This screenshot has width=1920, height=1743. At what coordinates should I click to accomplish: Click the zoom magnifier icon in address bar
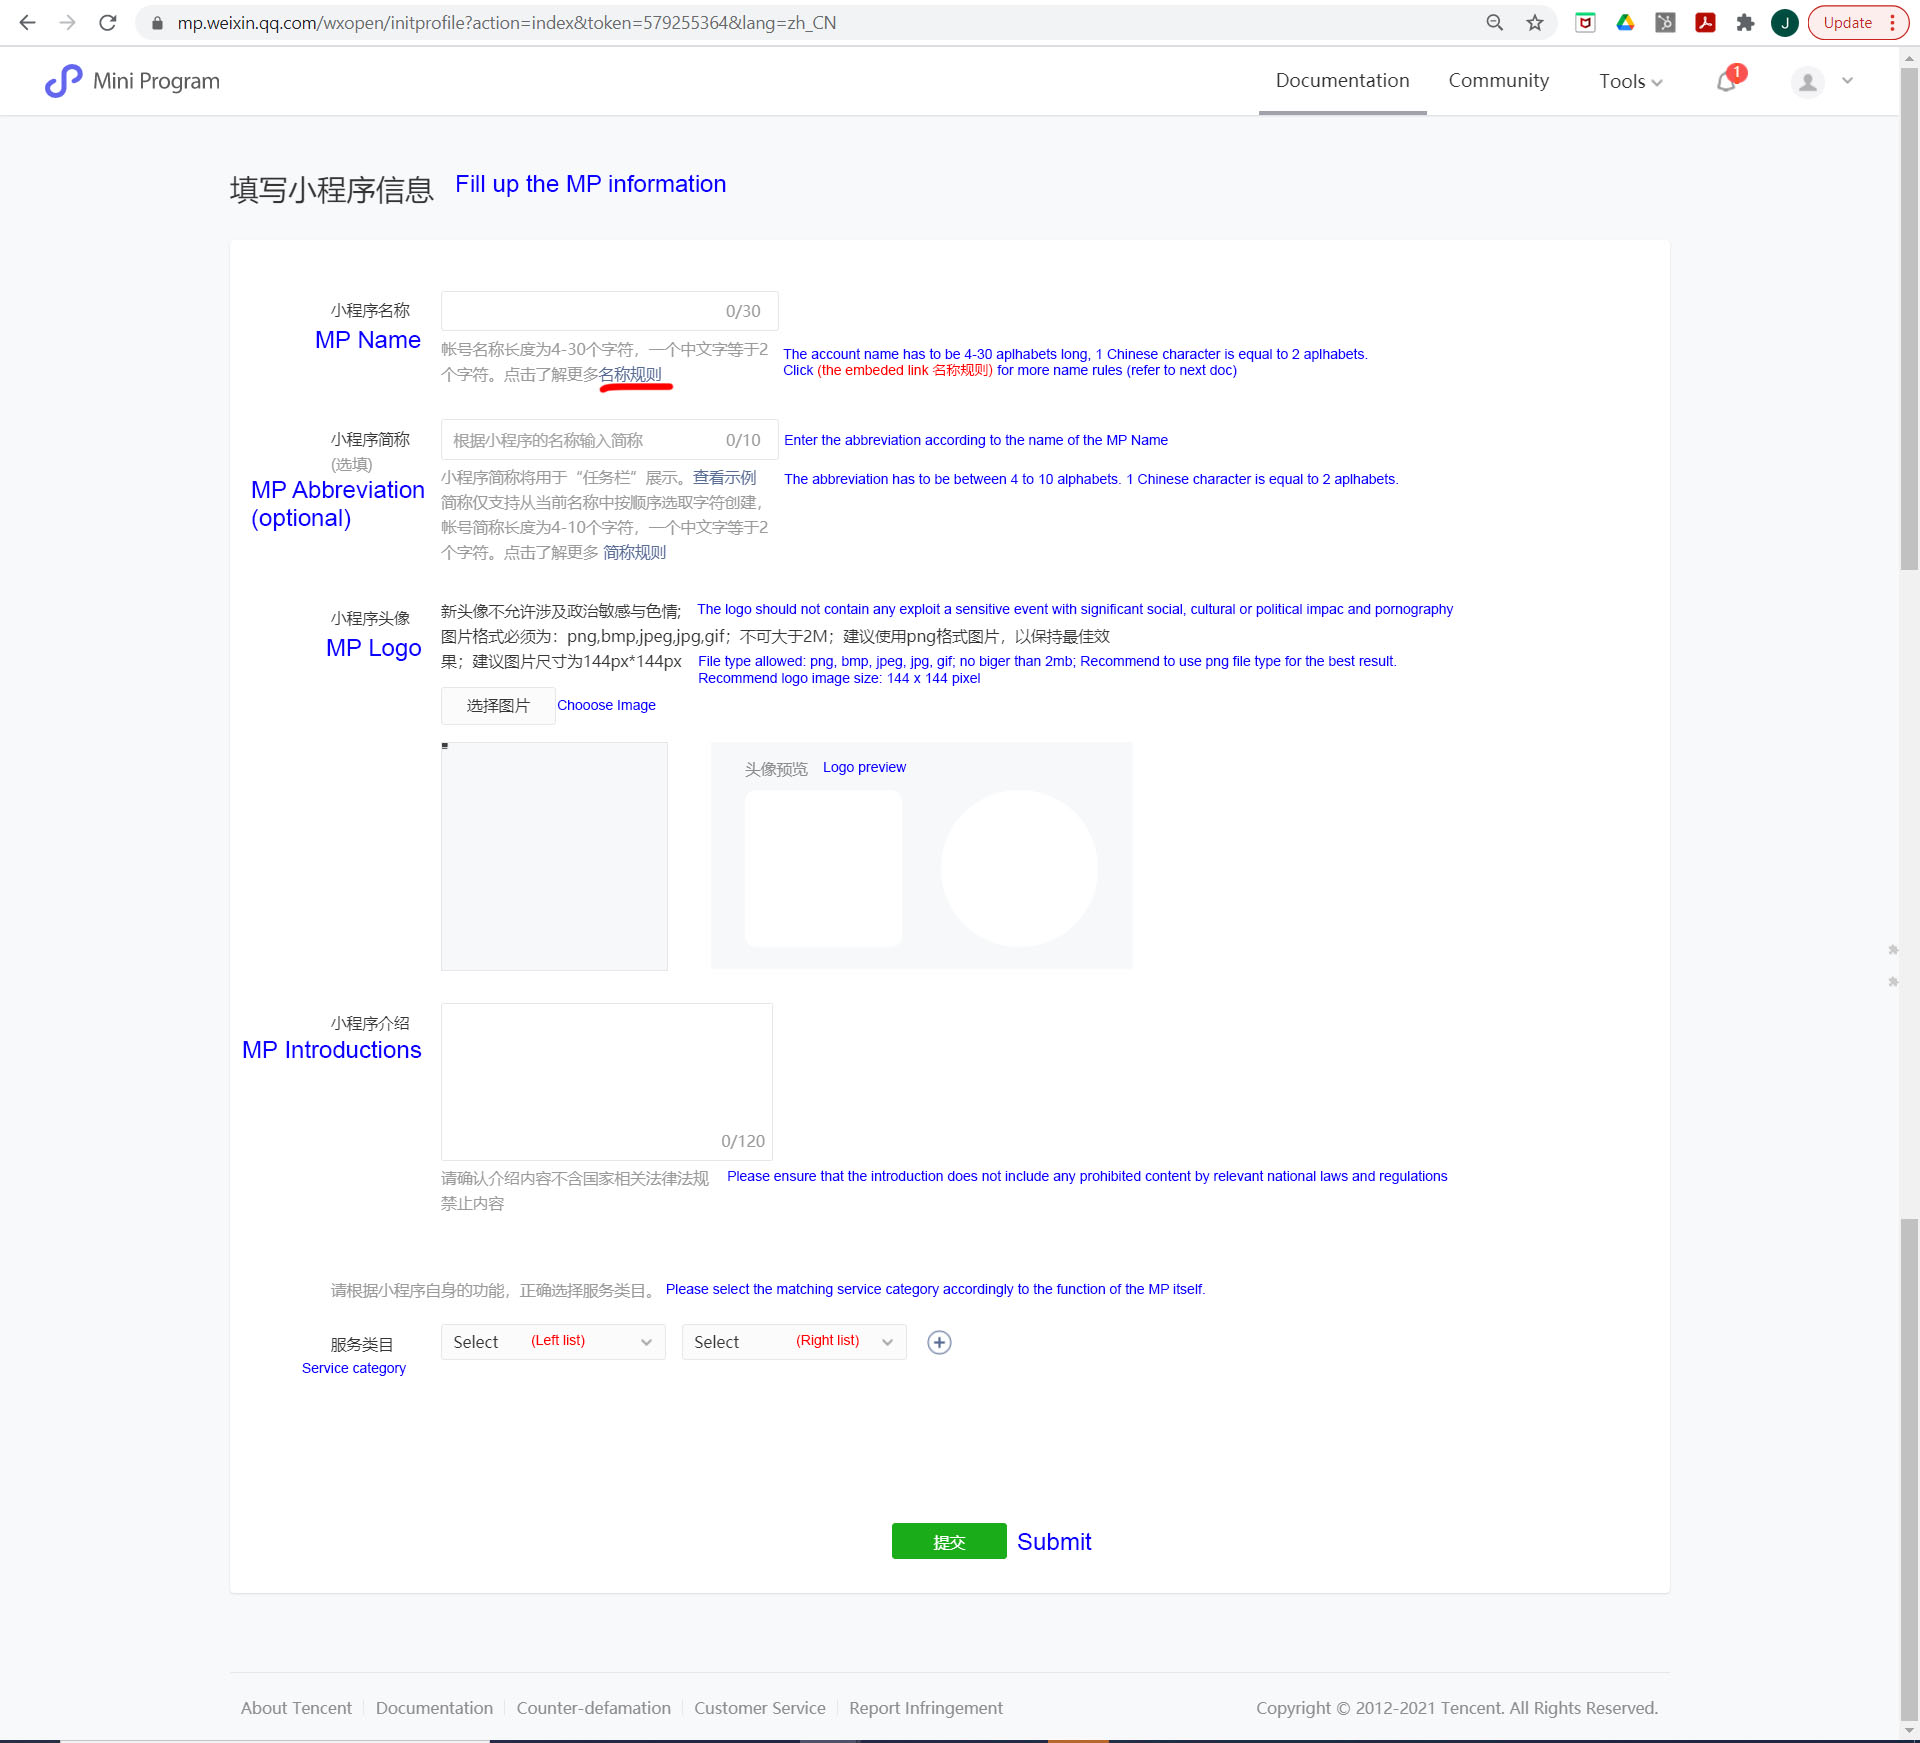(x=1495, y=22)
